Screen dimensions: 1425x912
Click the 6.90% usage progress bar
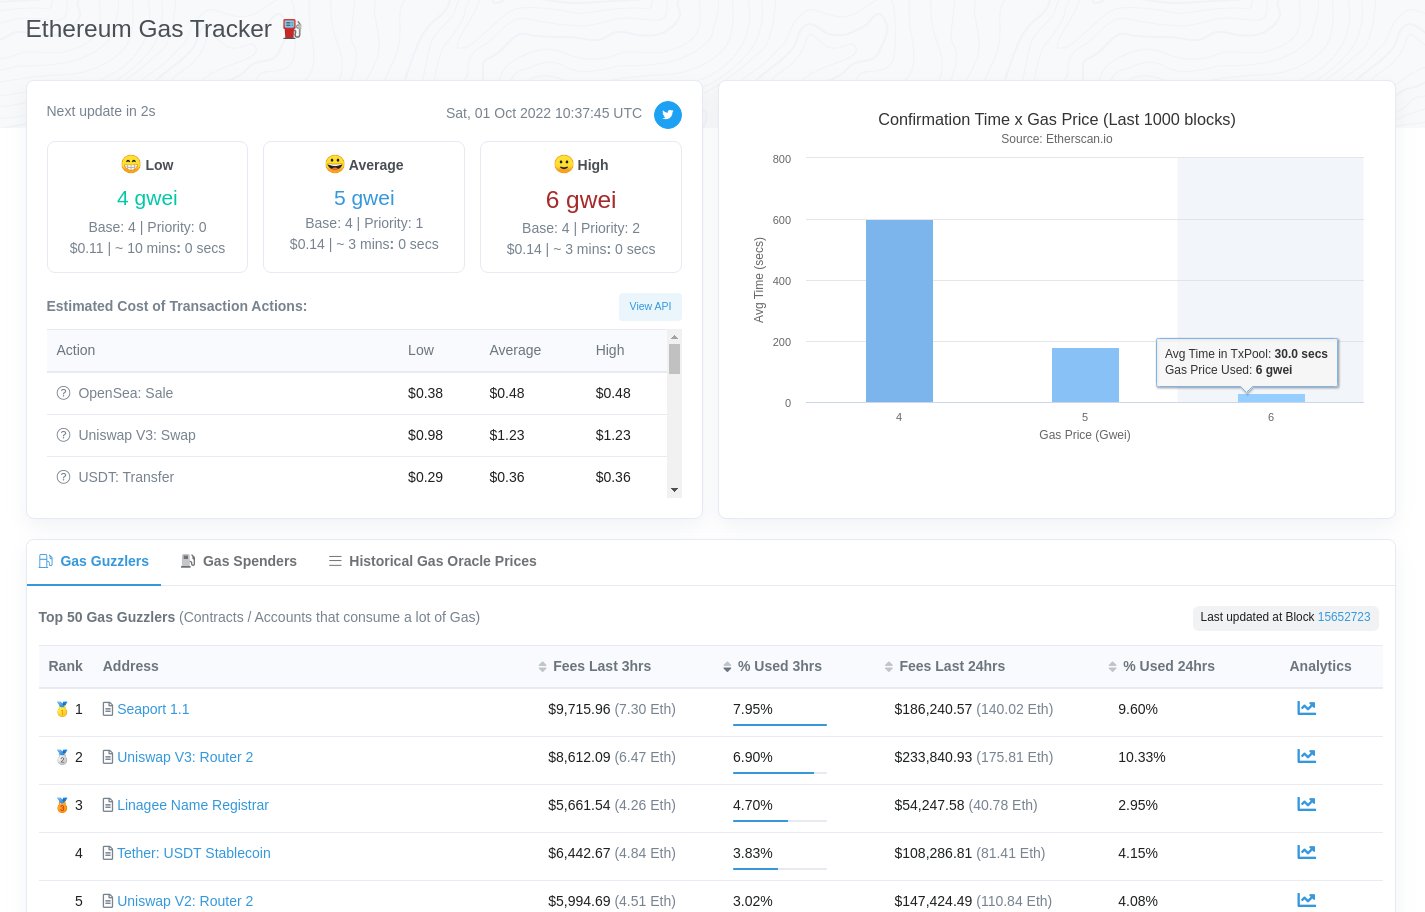[x=780, y=773]
